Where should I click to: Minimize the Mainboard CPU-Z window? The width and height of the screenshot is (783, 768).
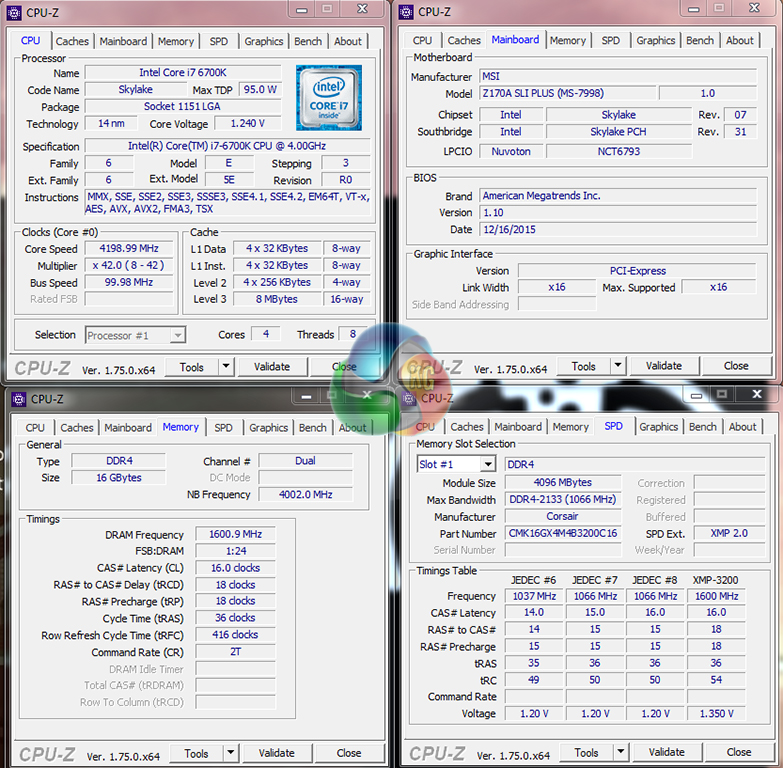point(694,8)
